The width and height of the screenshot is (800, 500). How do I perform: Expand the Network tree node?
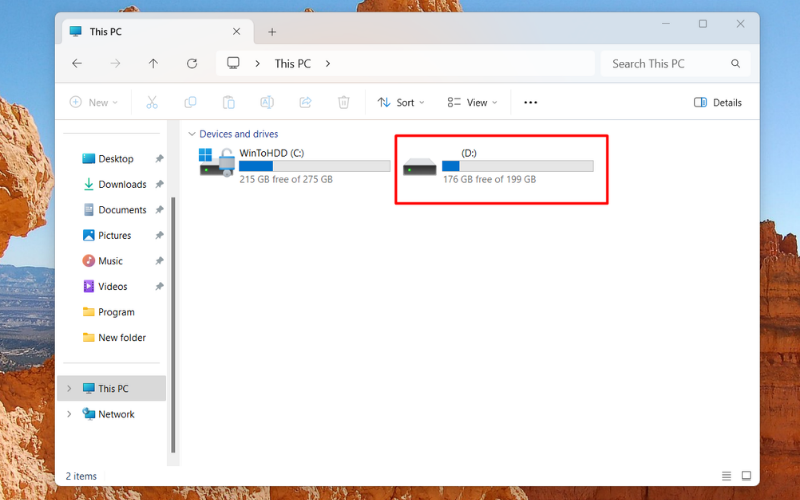point(69,414)
